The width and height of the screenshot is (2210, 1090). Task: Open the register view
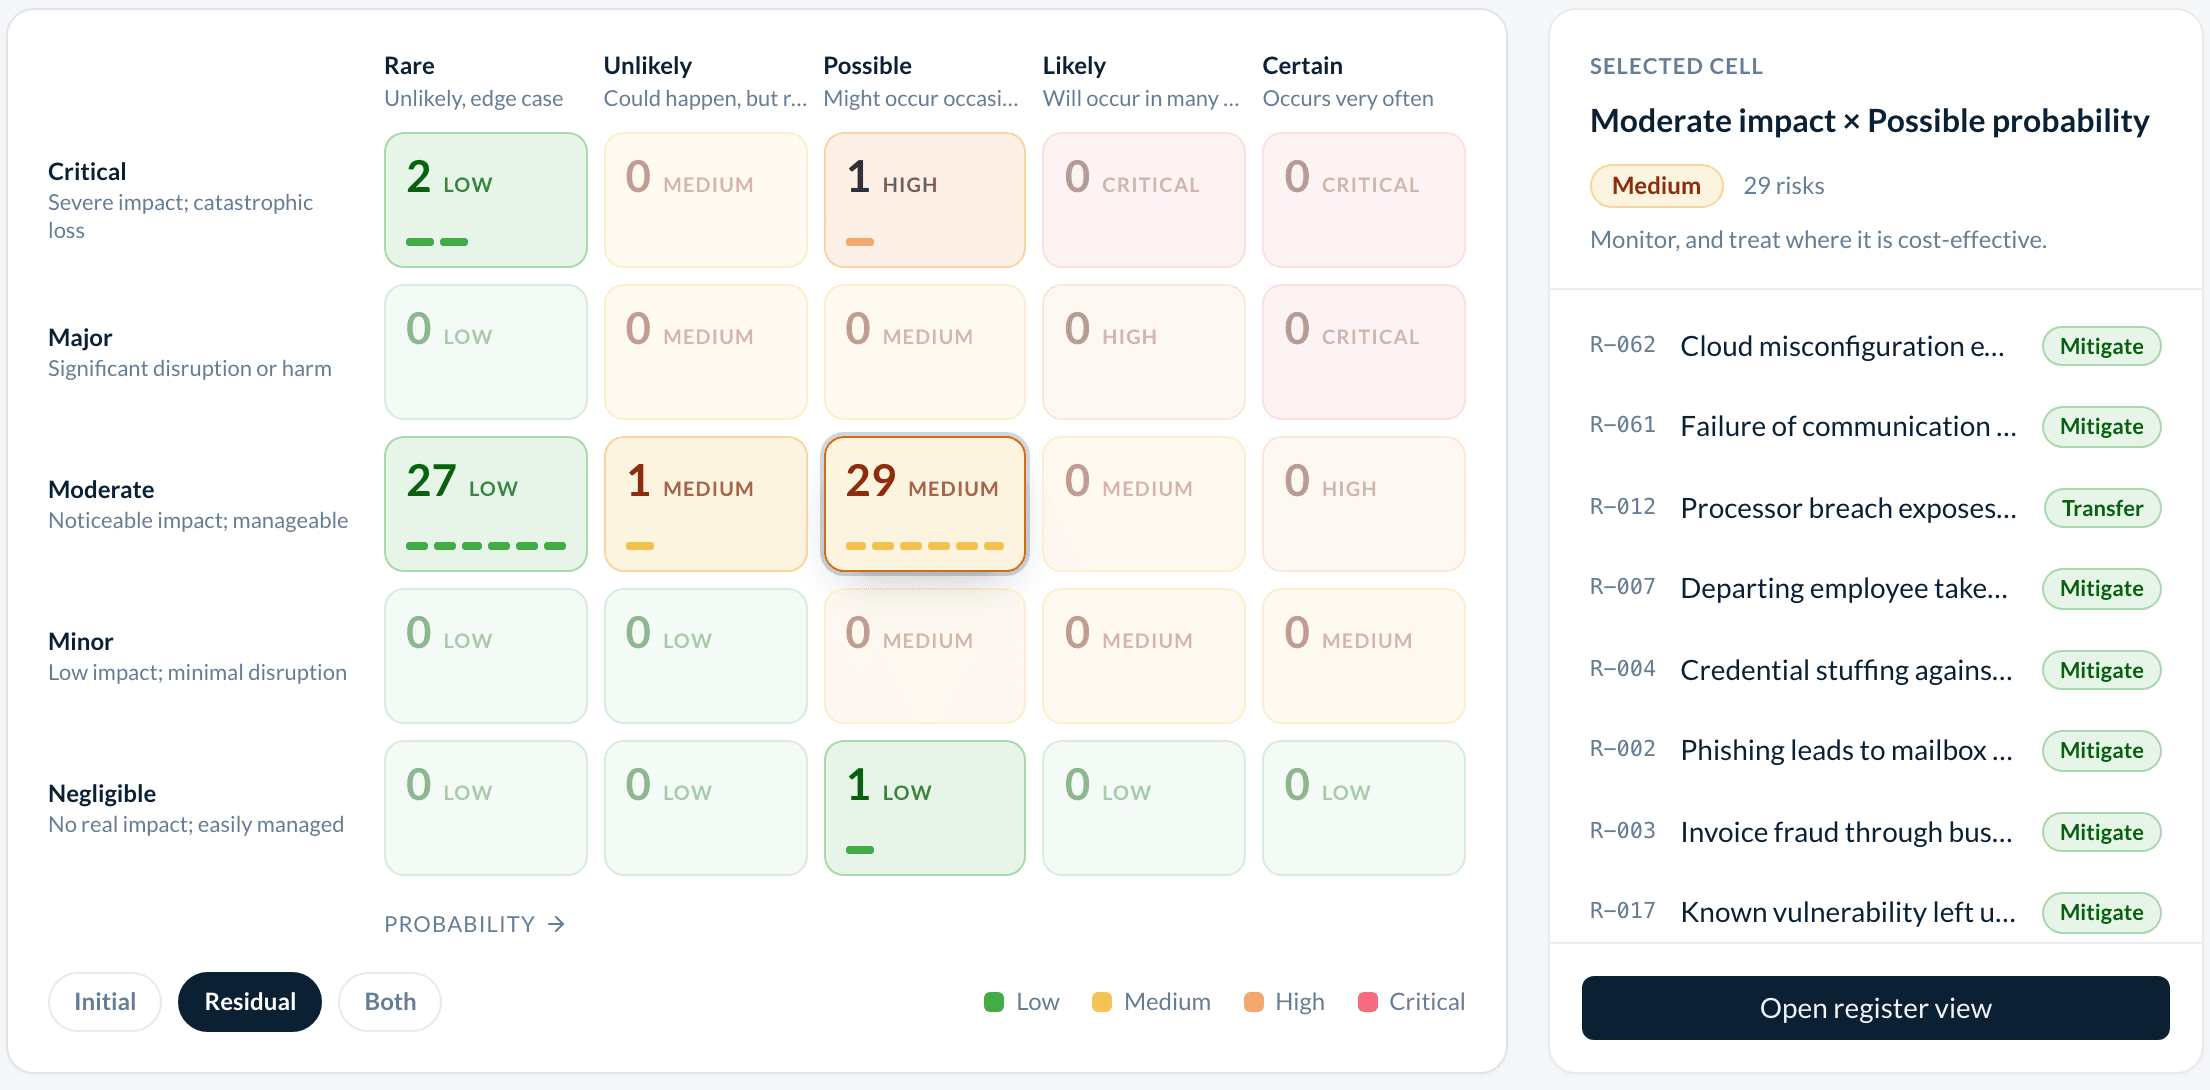click(1875, 1008)
